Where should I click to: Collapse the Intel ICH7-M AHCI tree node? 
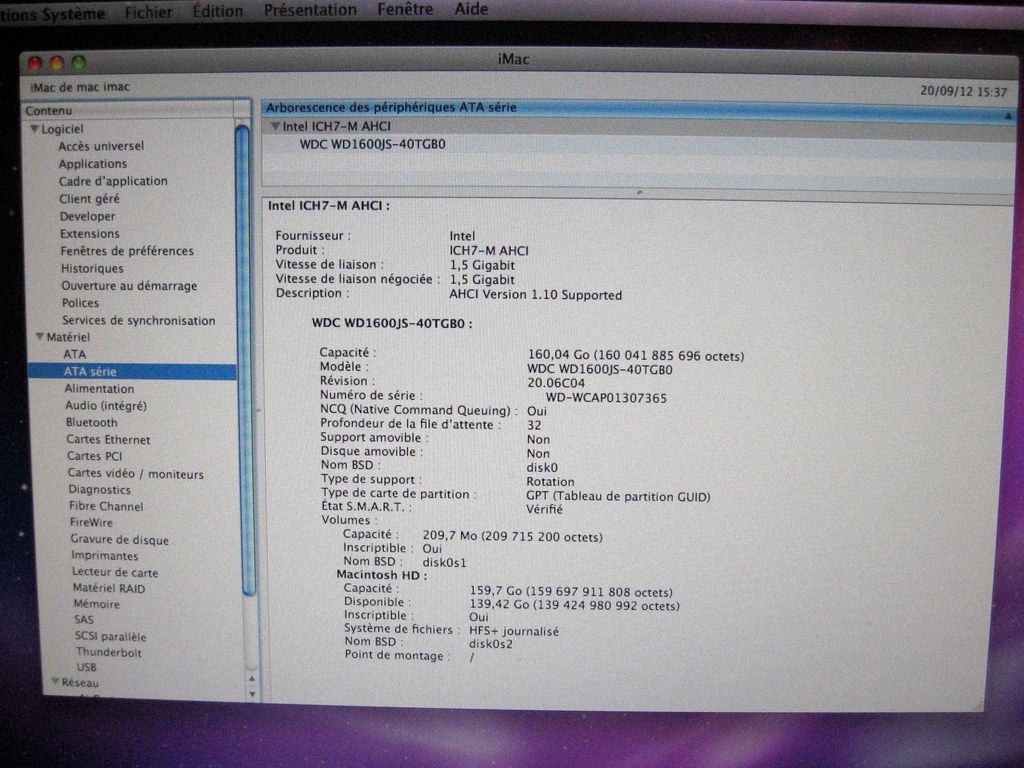point(275,126)
